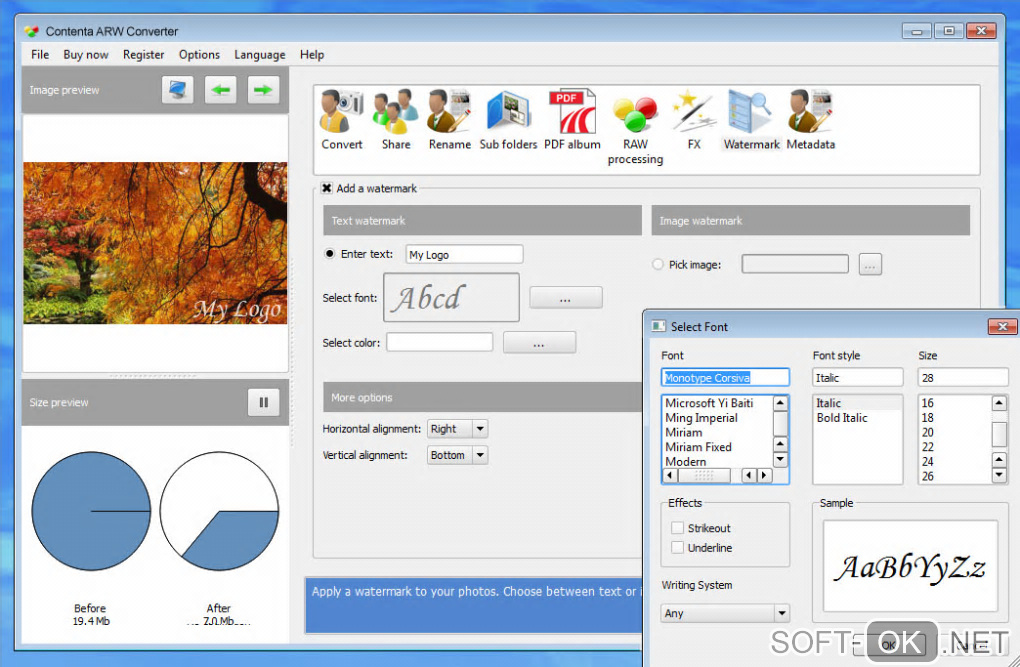1020x667 pixels.
Task: Select Bold Italic in Font style list
Action: tap(842, 418)
